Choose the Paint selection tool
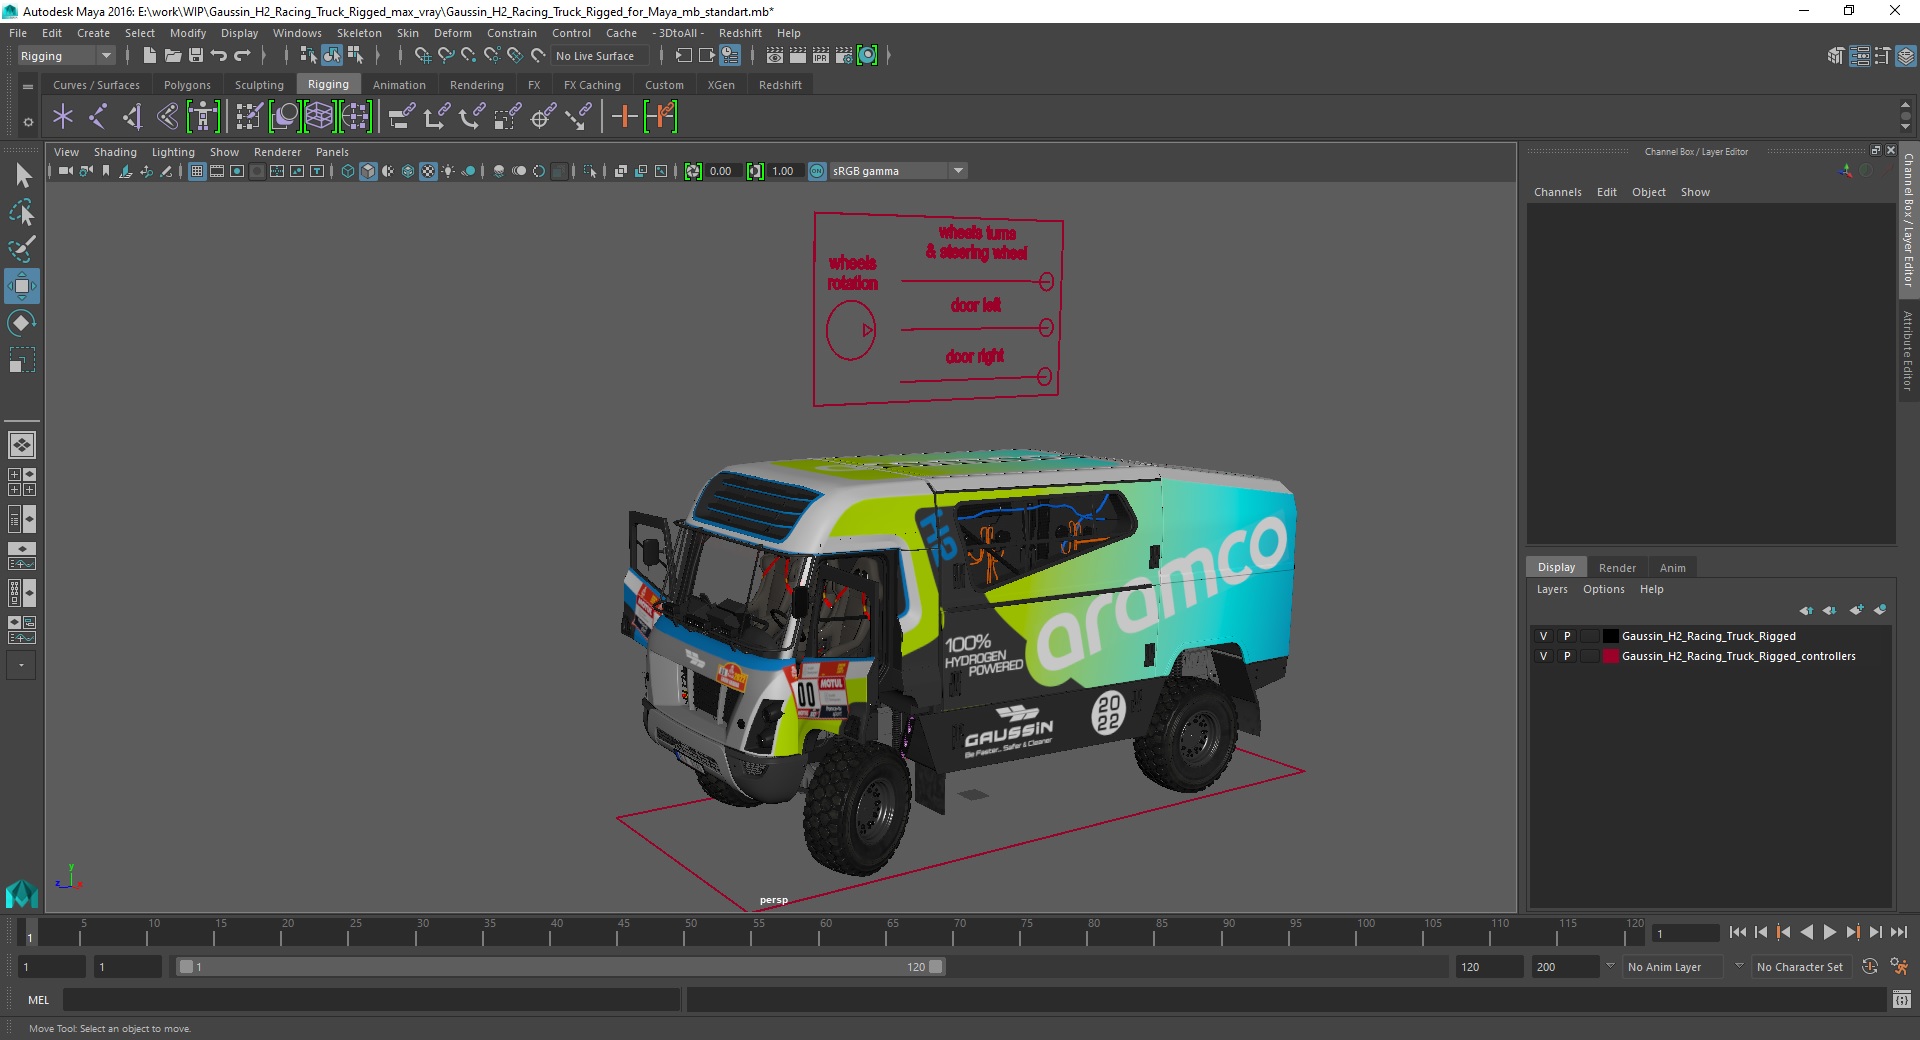Image resolution: width=1920 pixels, height=1040 pixels. coord(22,249)
